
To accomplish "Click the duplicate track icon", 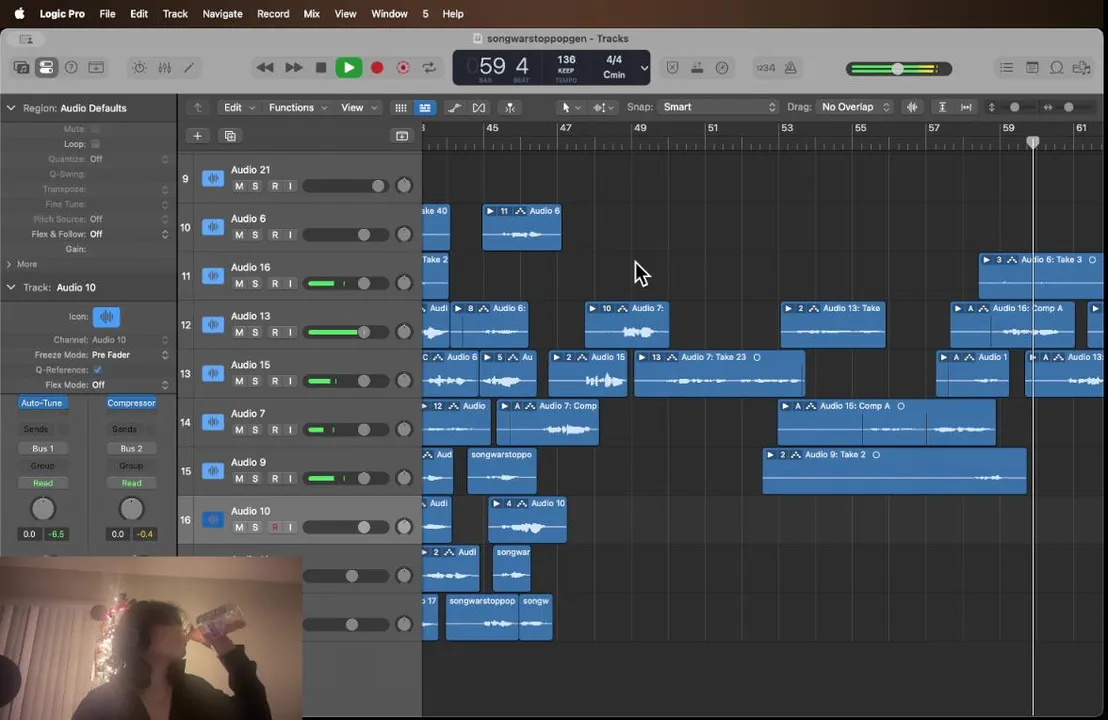I will (230, 136).
